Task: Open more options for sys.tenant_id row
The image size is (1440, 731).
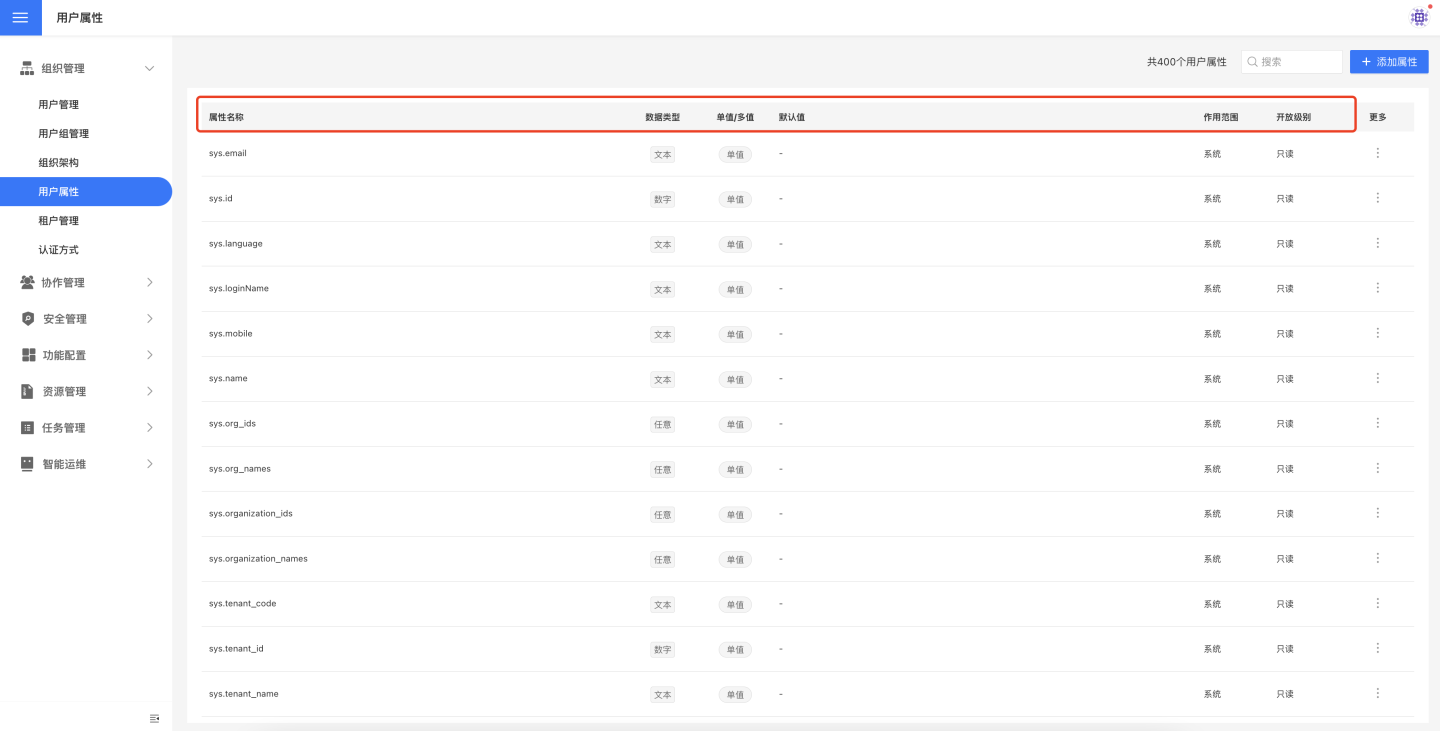Action: 1377,648
